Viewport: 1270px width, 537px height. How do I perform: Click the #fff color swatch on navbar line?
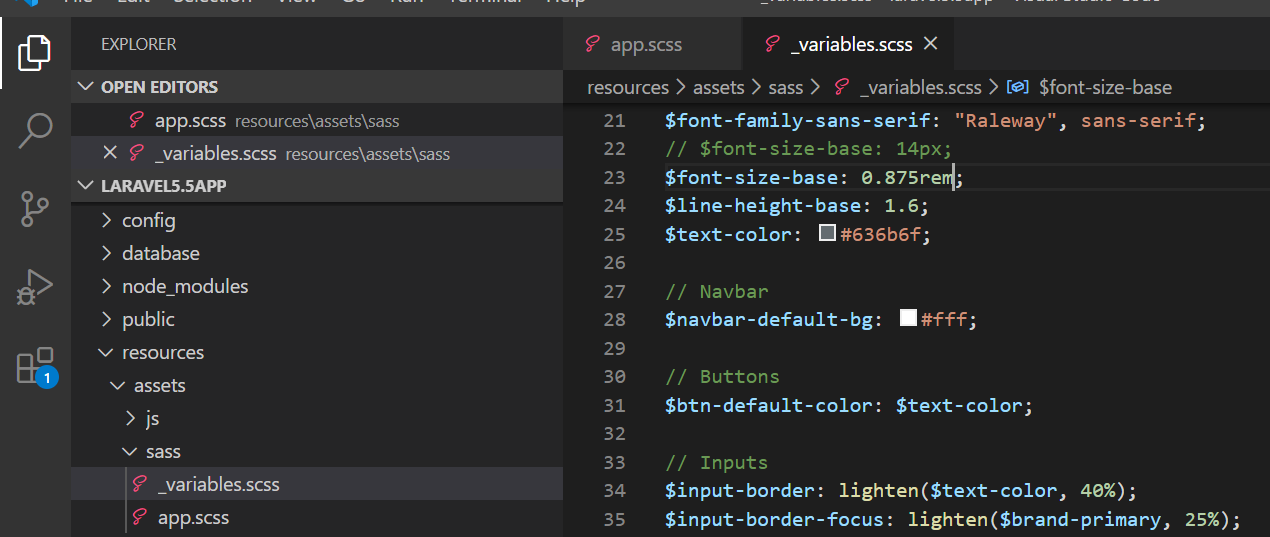[x=908, y=319]
